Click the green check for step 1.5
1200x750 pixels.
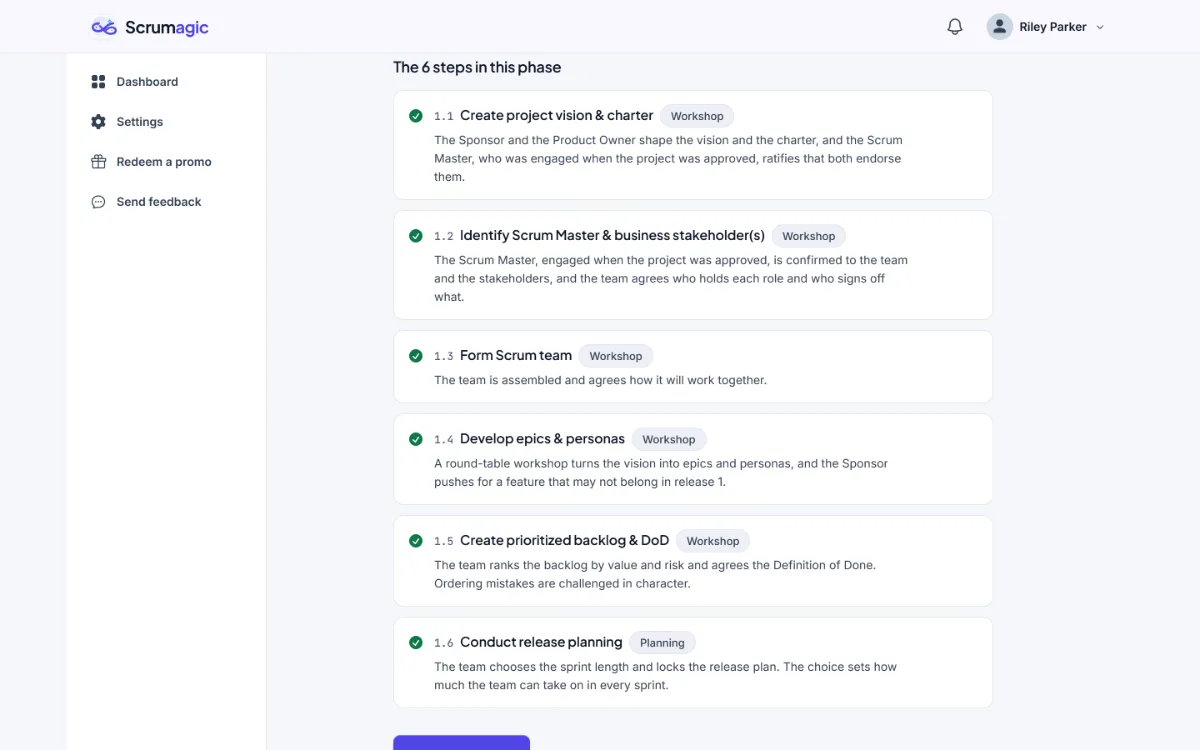click(x=416, y=541)
